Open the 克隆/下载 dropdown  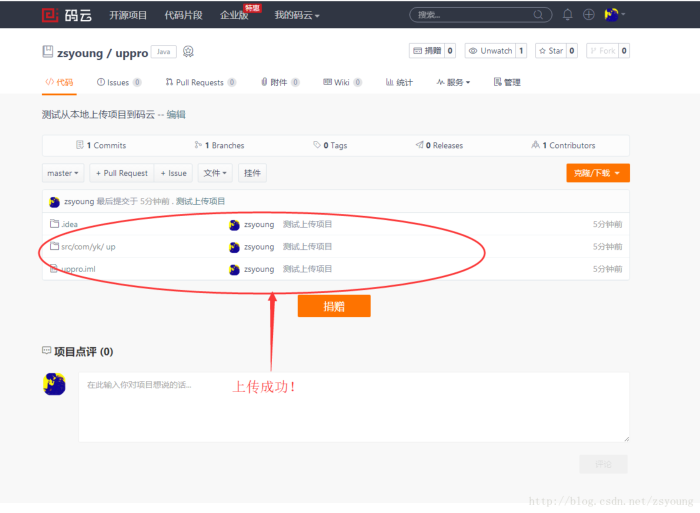pyautogui.click(x=597, y=173)
